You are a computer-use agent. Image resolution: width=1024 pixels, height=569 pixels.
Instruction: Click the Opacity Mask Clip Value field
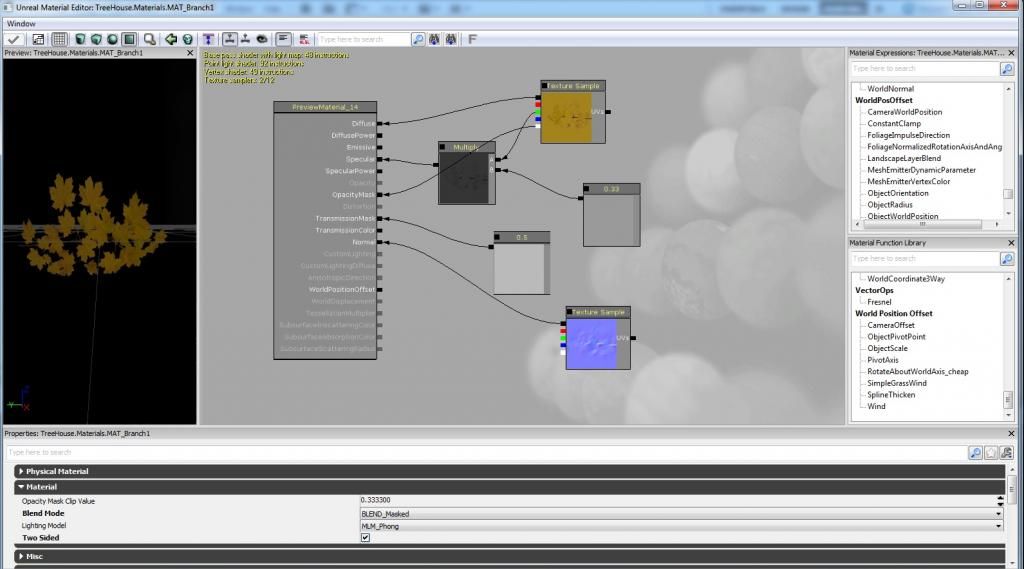coord(679,500)
